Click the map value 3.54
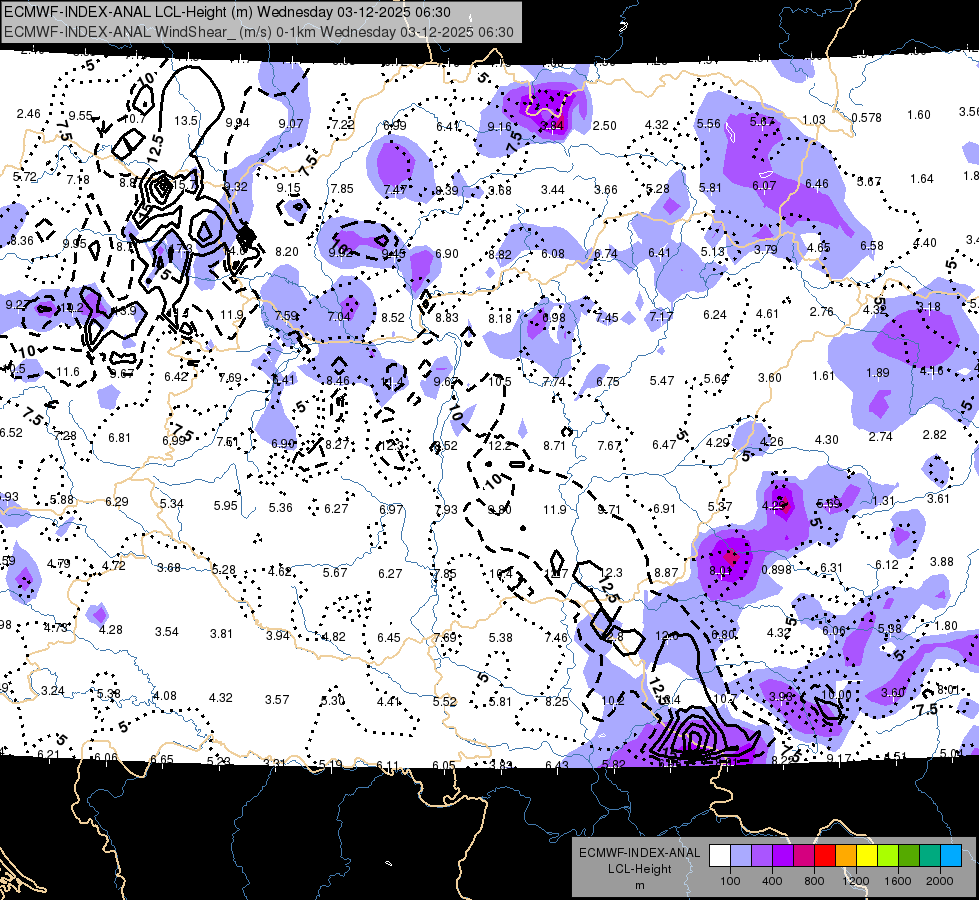The height and width of the screenshot is (900, 979). tap(167, 632)
